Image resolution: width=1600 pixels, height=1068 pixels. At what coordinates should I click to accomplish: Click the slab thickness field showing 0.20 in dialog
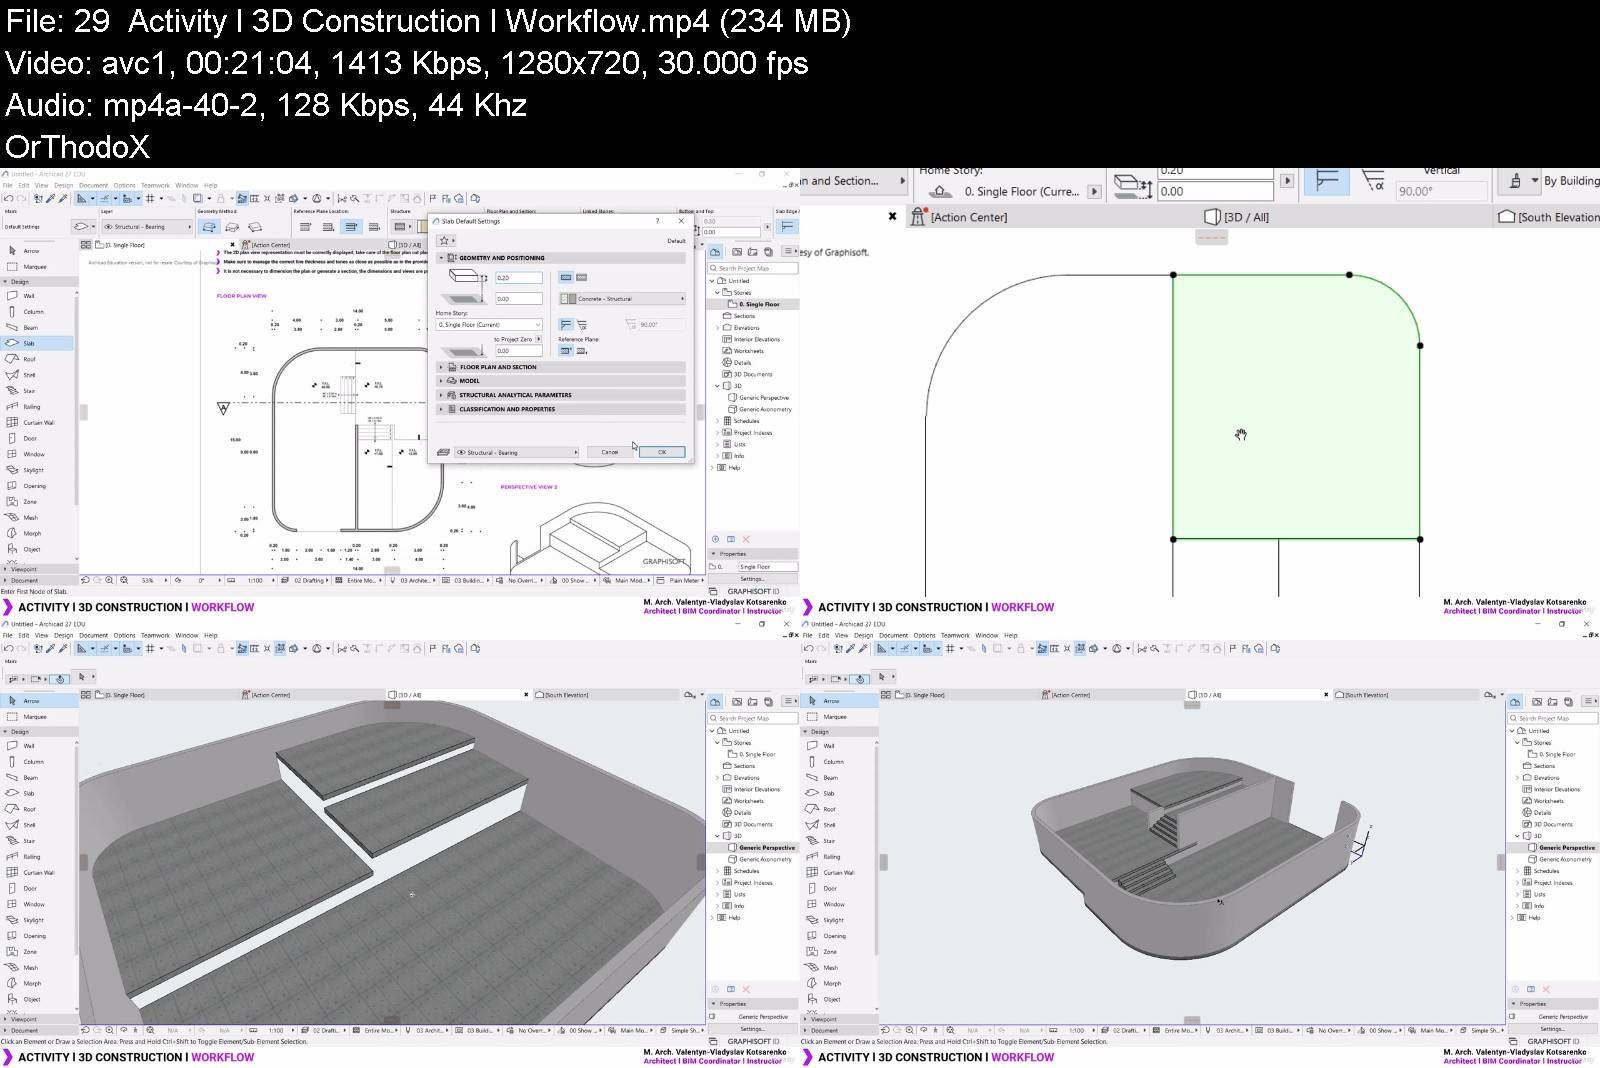(519, 278)
